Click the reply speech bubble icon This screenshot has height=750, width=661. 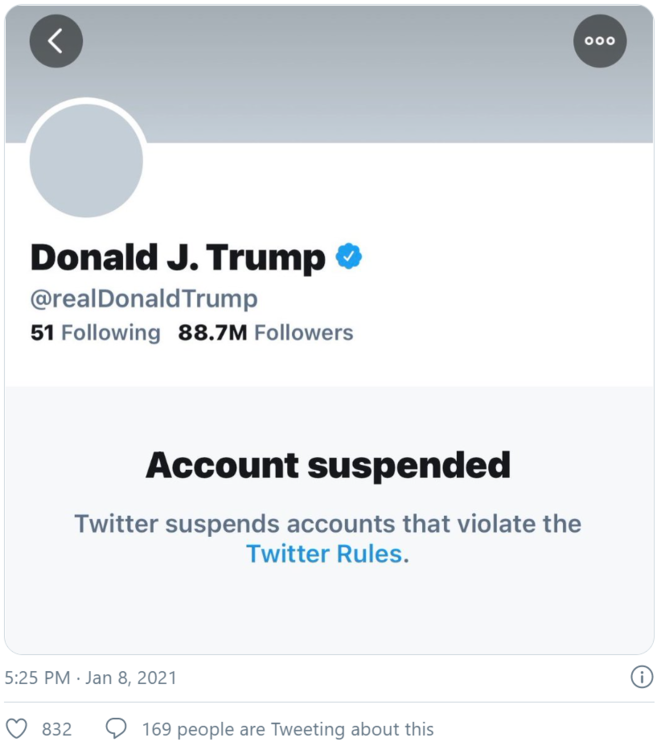116,729
